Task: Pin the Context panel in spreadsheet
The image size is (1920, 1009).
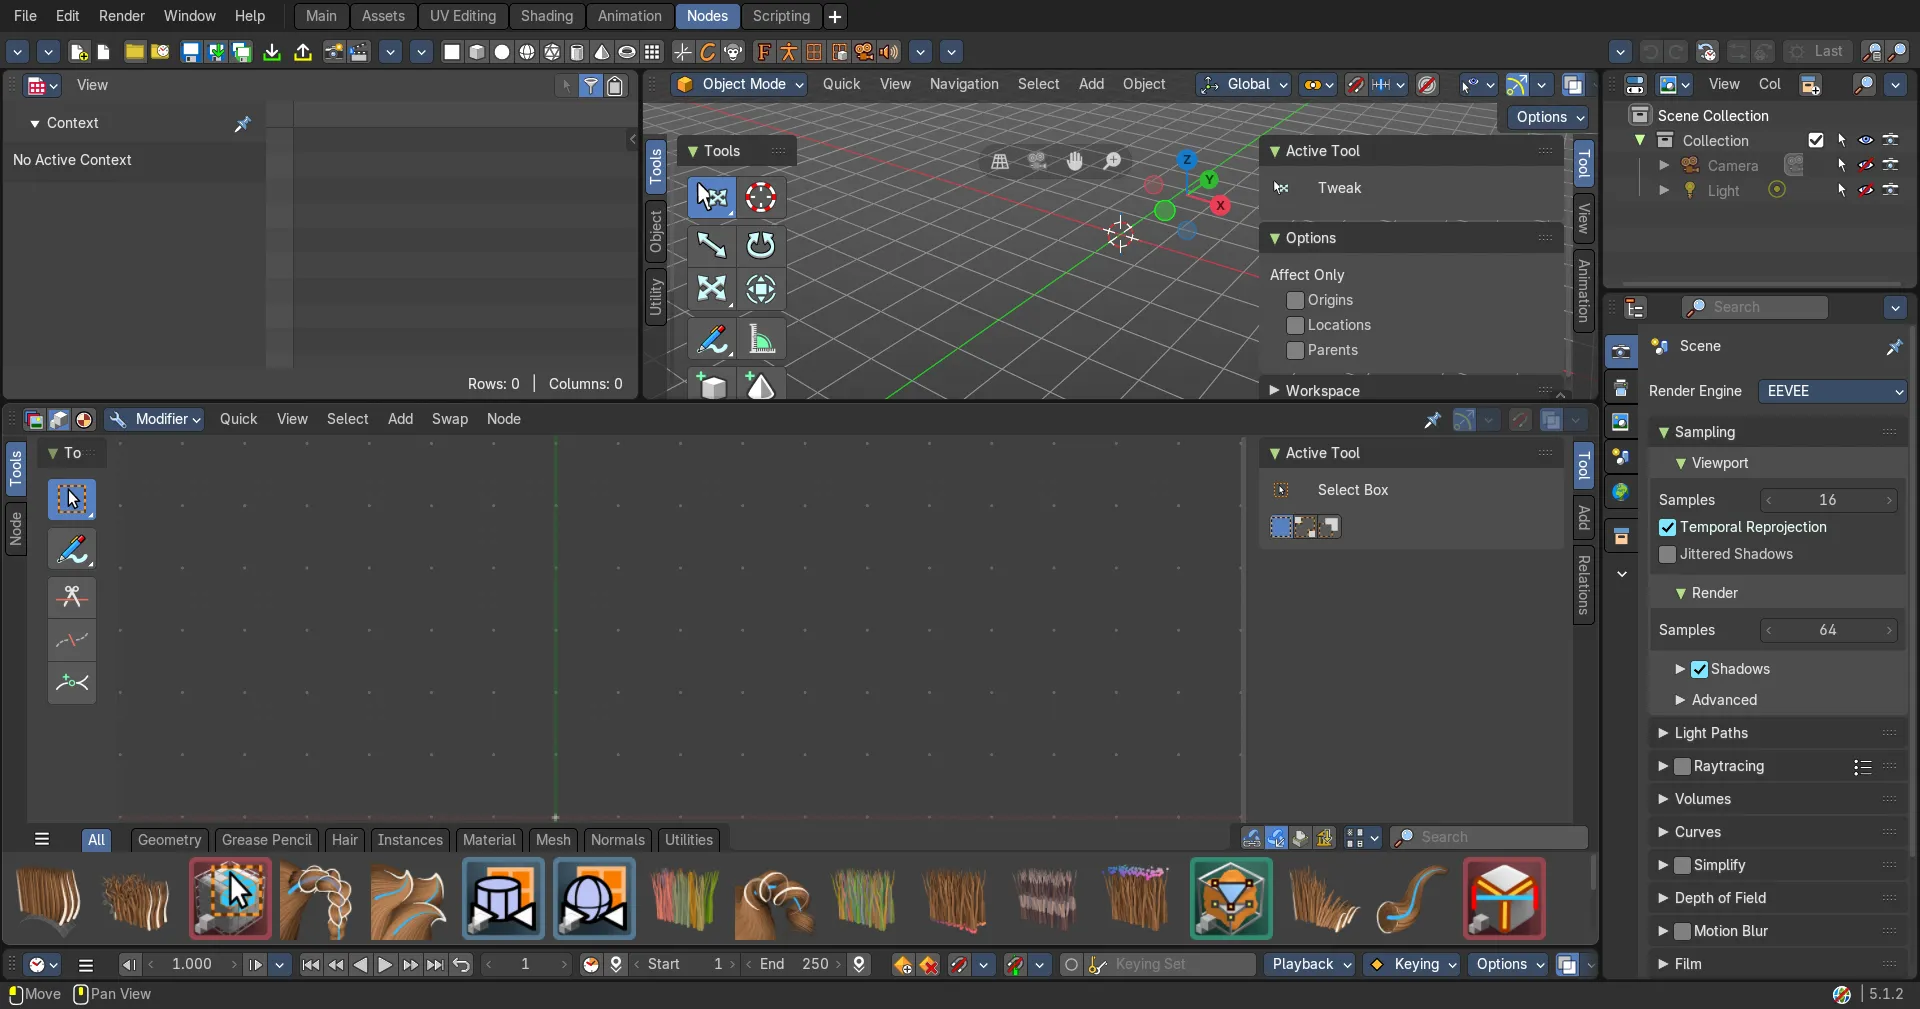Action: [242, 124]
